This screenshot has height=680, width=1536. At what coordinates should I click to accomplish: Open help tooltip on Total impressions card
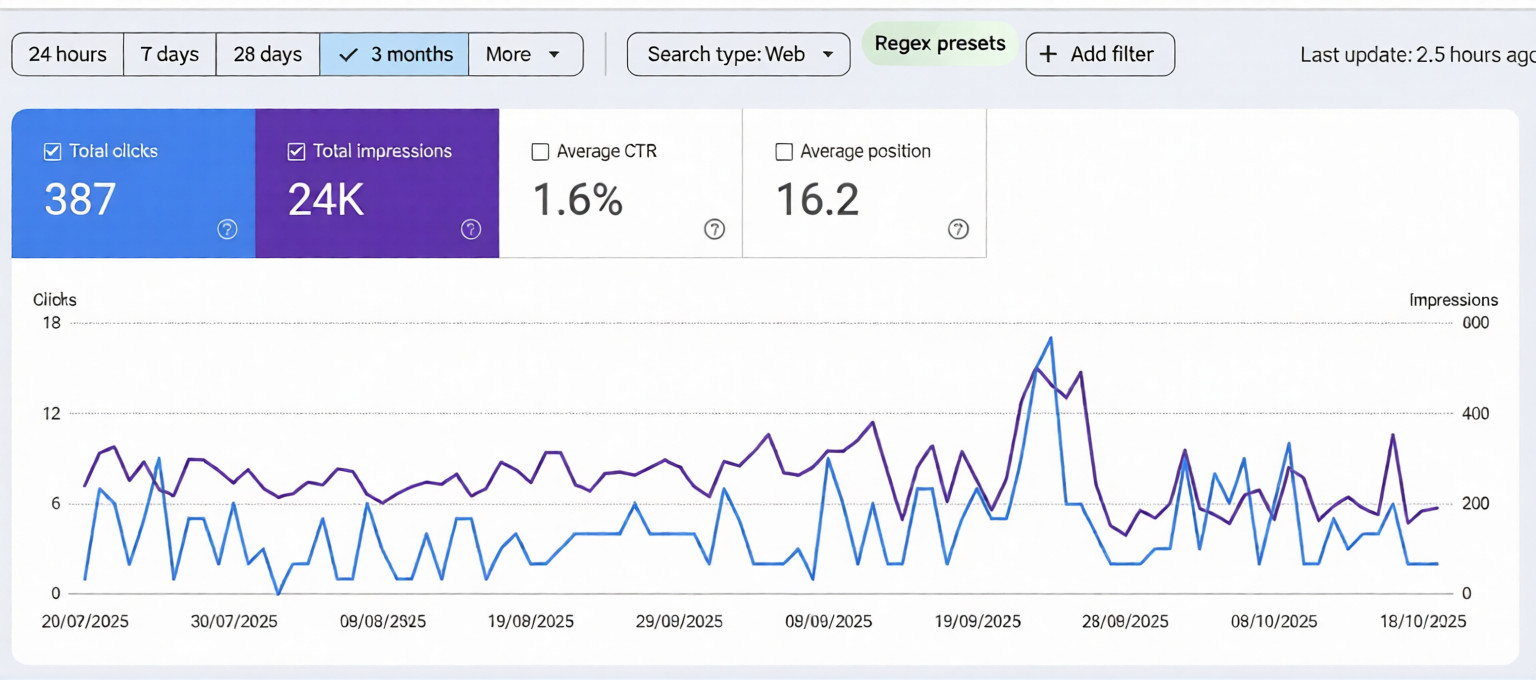[471, 229]
